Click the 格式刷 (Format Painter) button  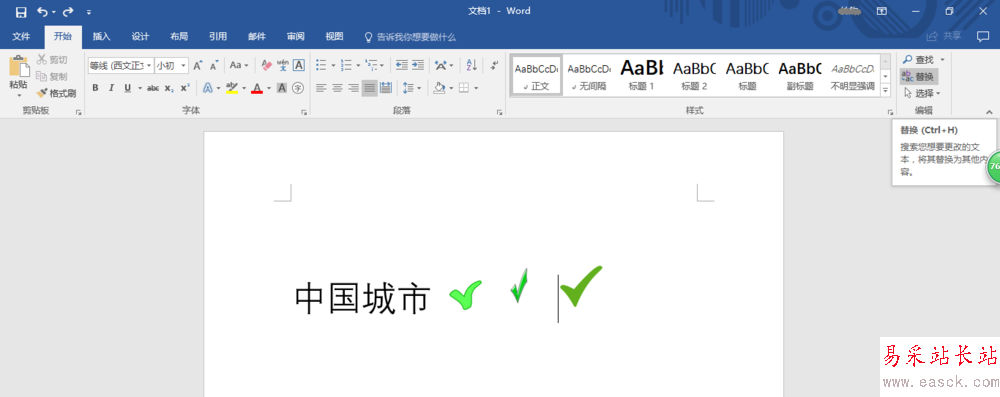56,93
